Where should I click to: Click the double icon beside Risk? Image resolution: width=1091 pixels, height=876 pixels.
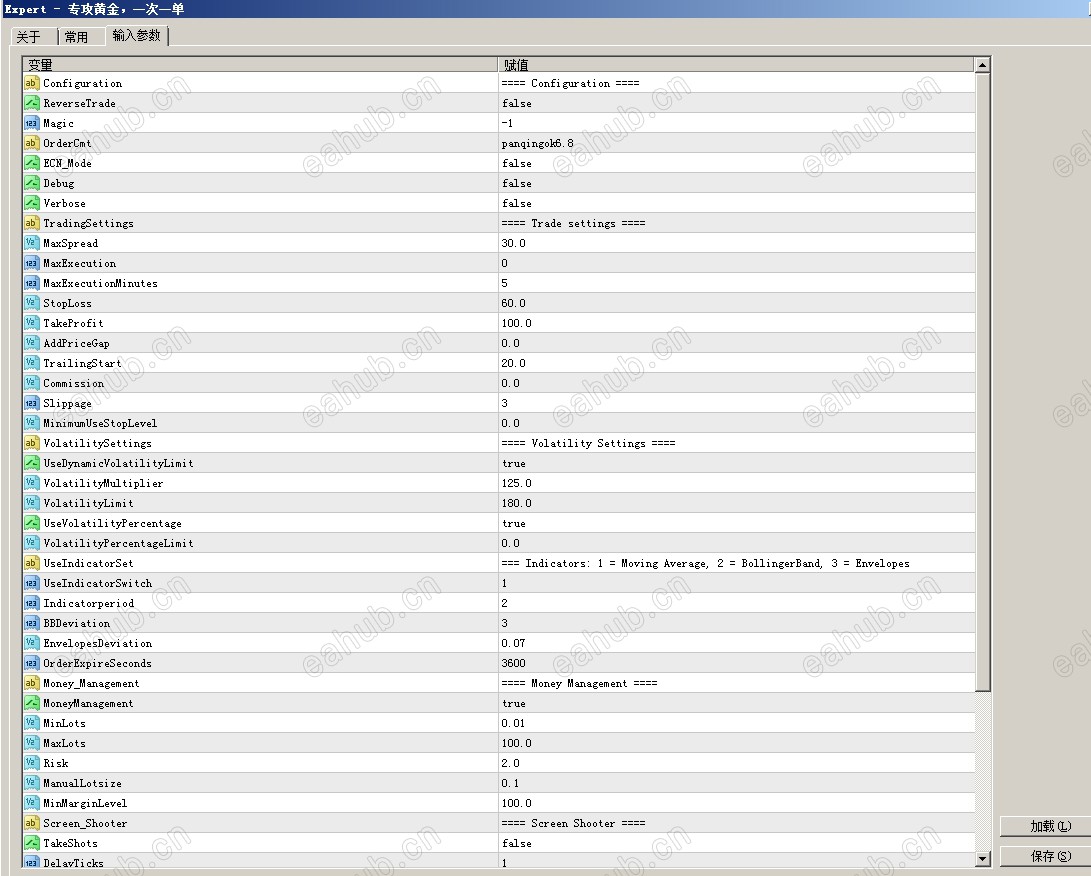(x=31, y=763)
